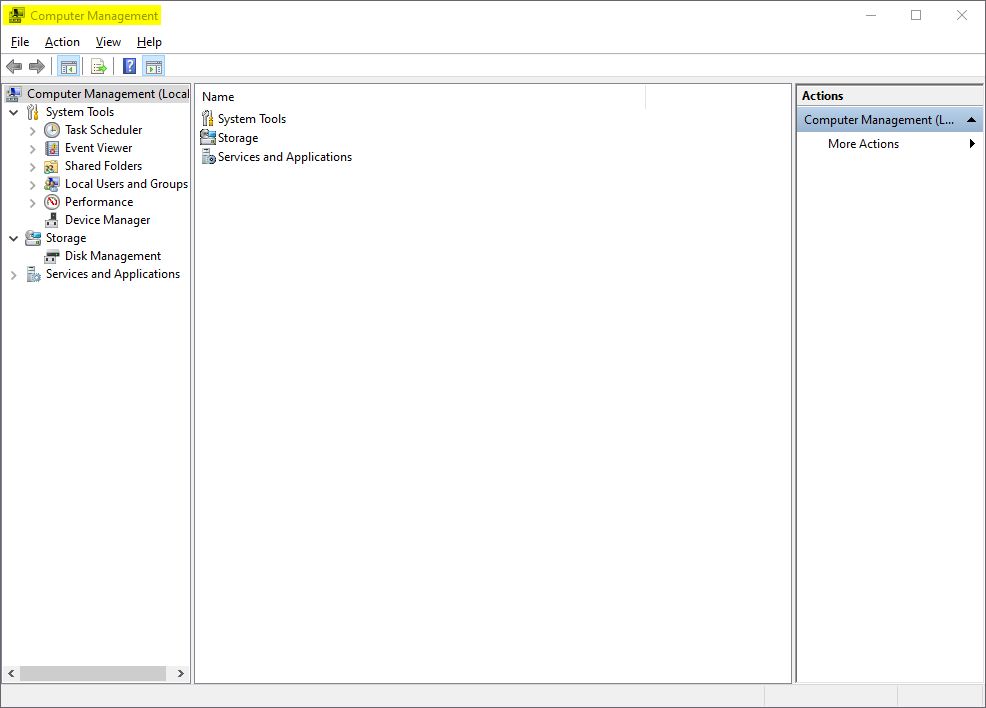Click the Back arrow in the toolbar

click(14, 67)
